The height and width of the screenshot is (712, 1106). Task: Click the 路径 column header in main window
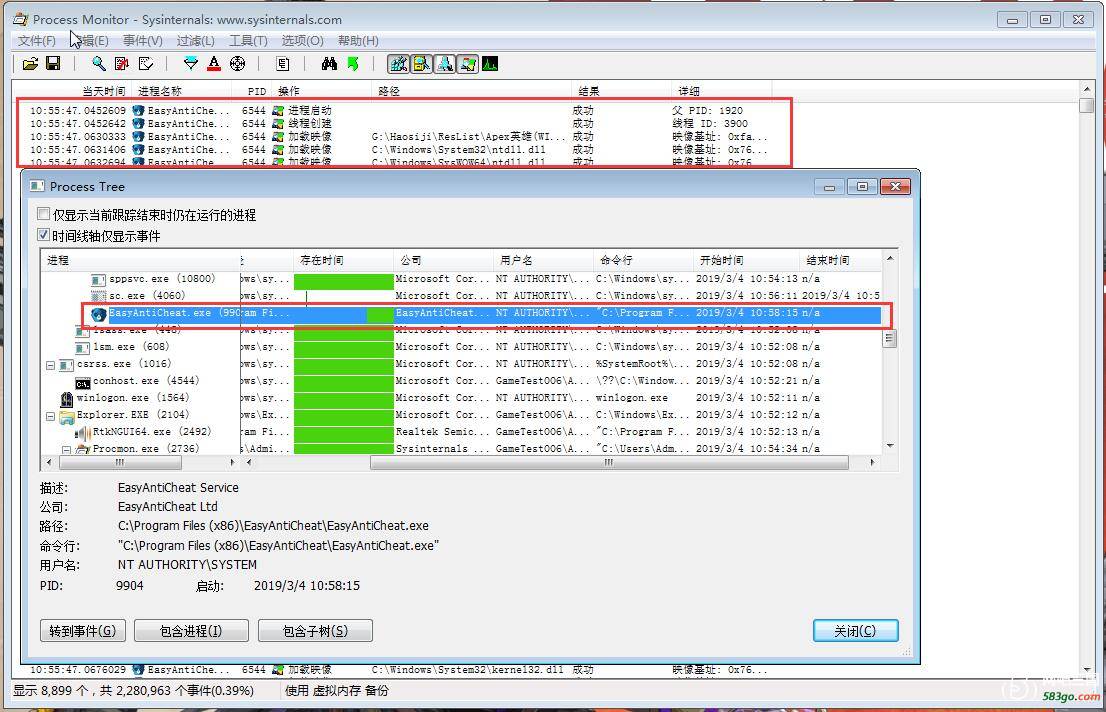click(x=471, y=91)
